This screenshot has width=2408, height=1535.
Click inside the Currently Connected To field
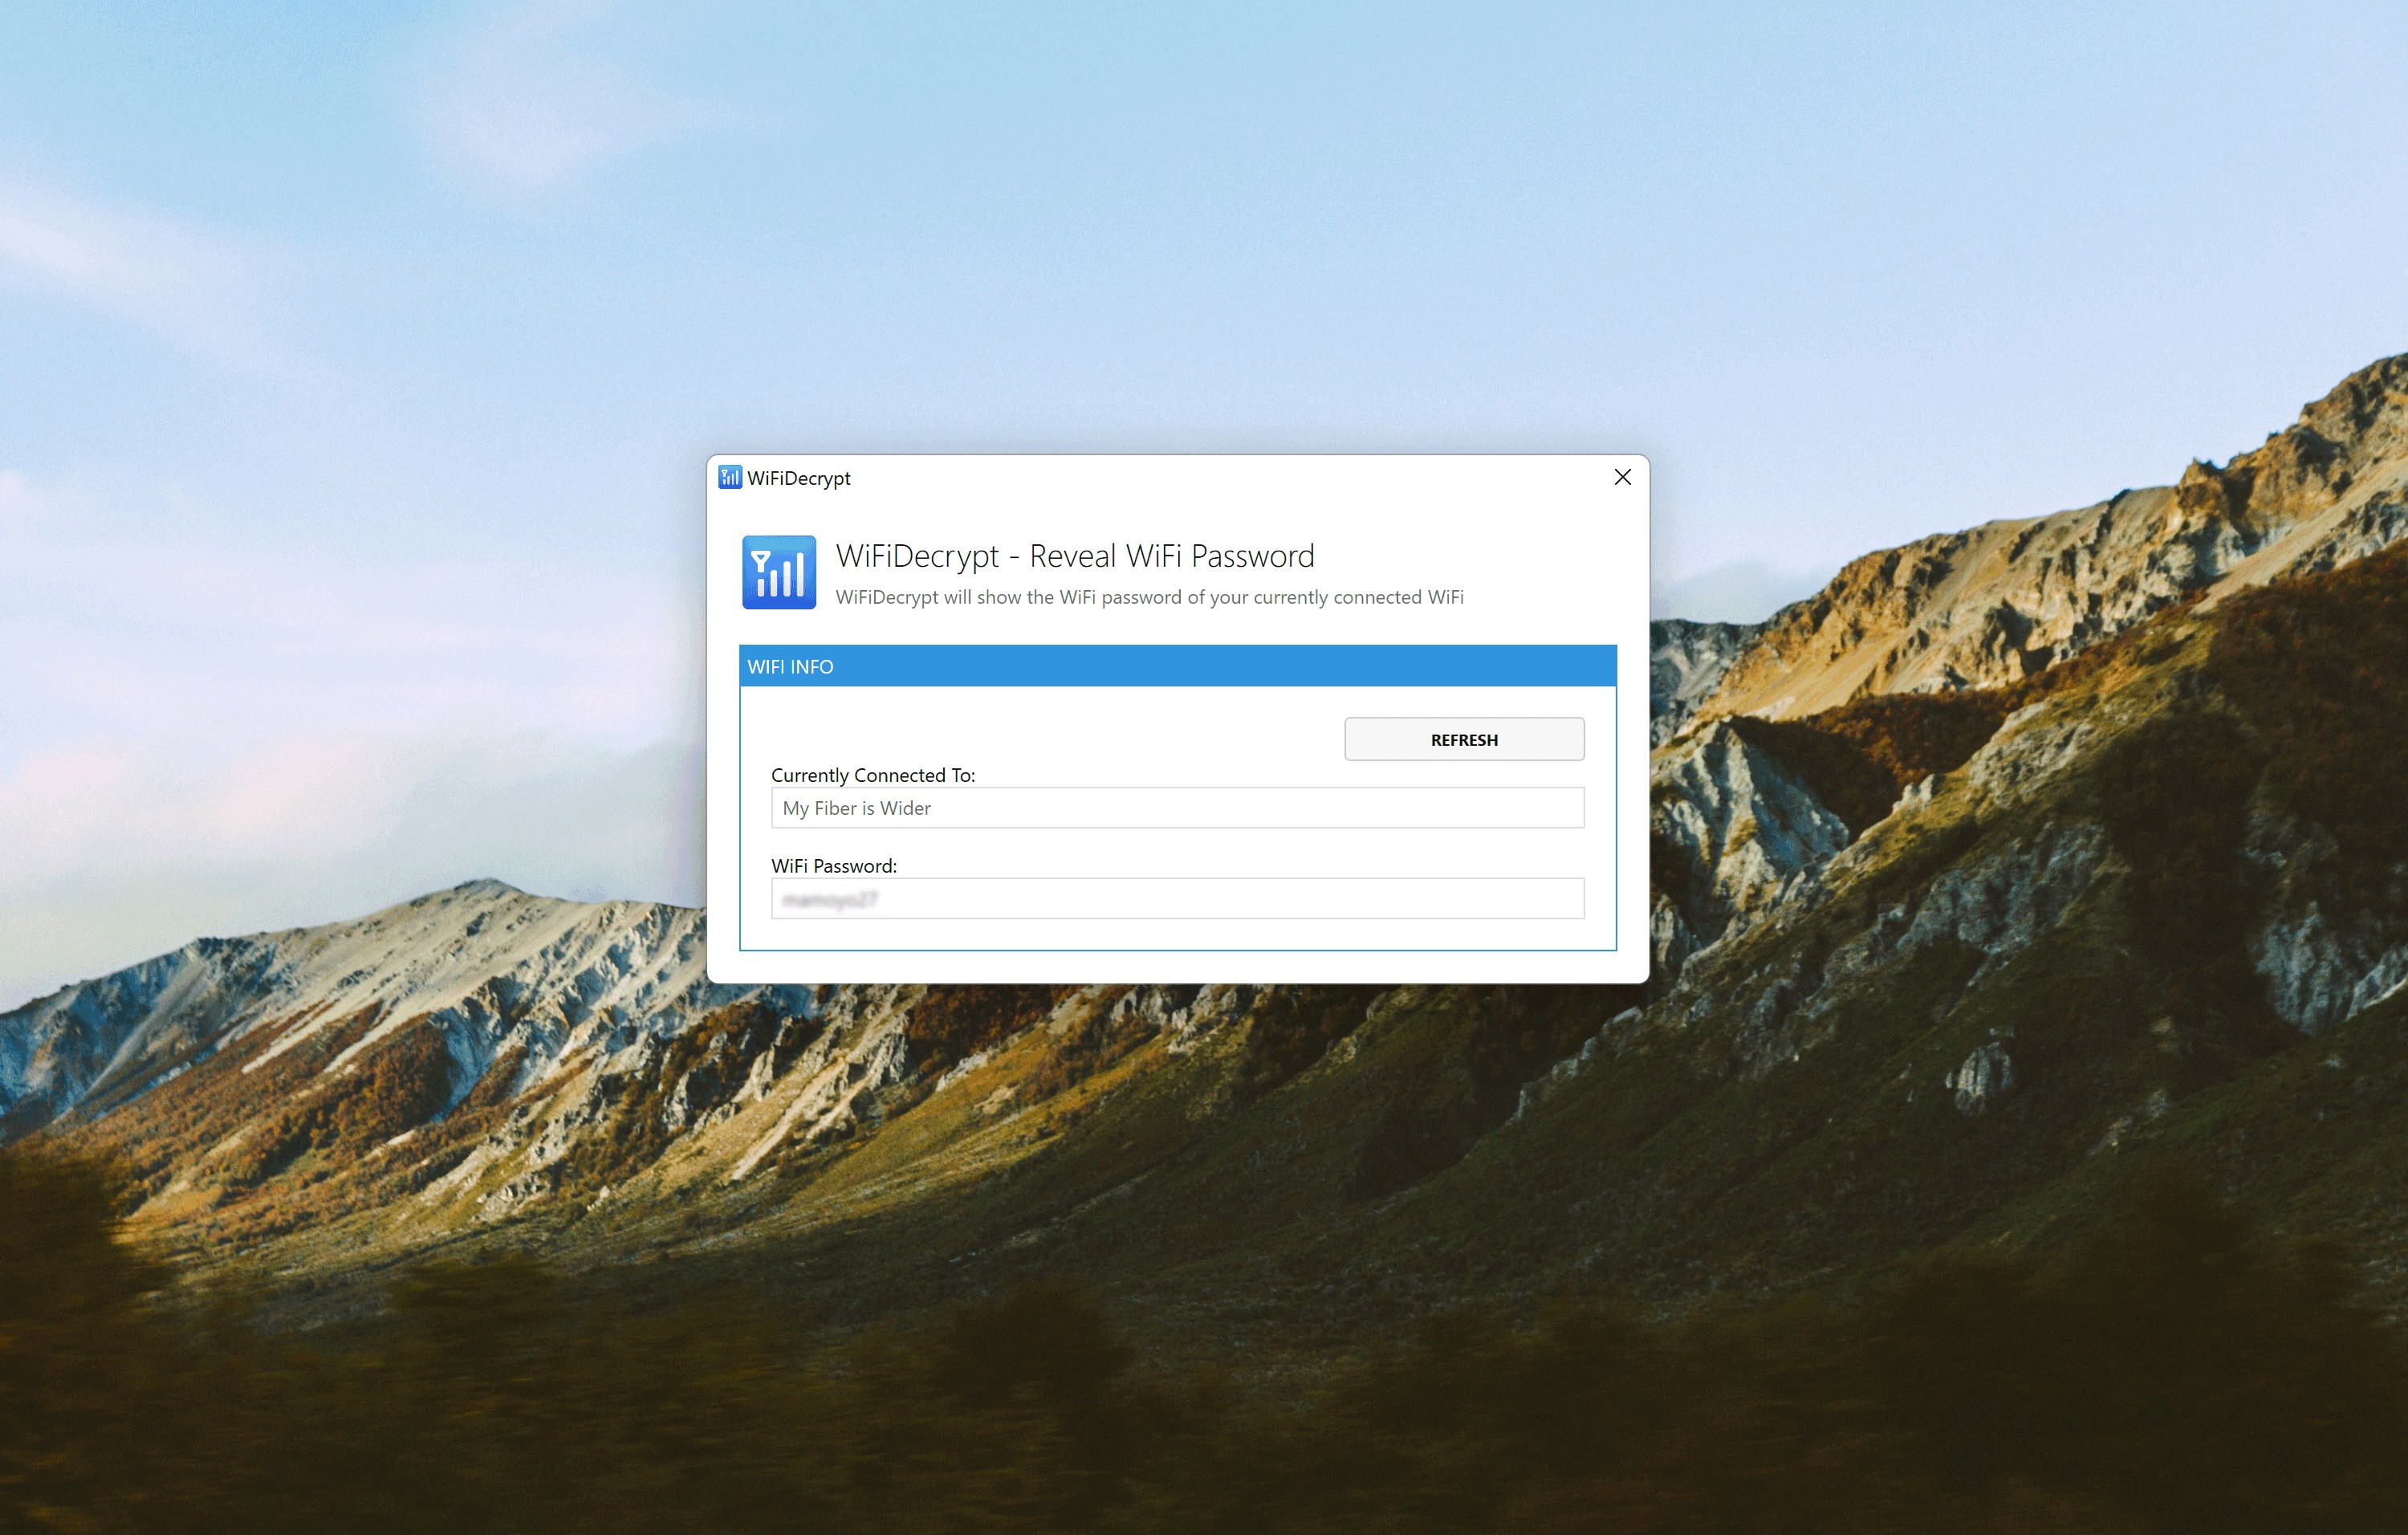(x=1177, y=807)
